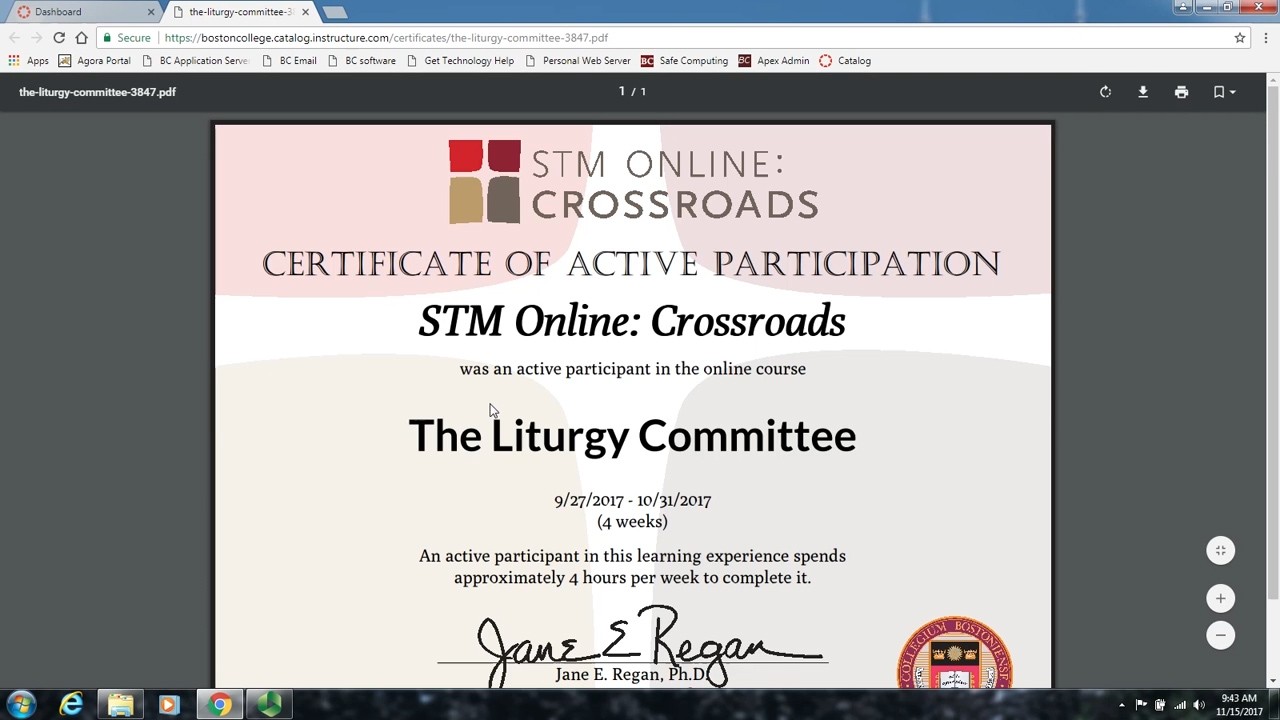Zoom in on the PDF
The height and width of the screenshot is (720, 1280).
[x=1220, y=599]
